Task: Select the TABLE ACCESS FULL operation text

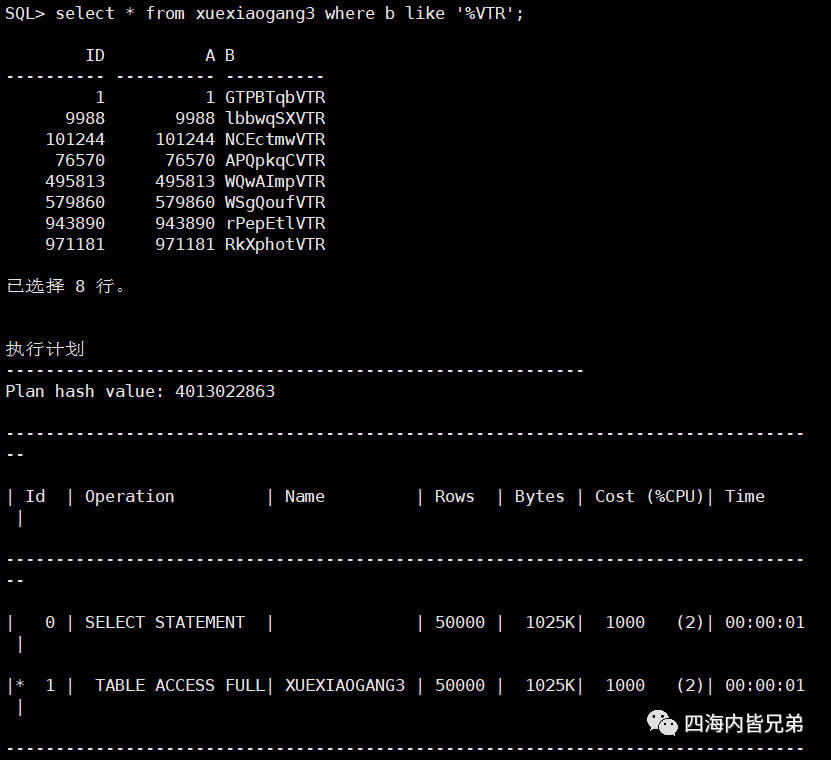Action: click(x=180, y=686)
